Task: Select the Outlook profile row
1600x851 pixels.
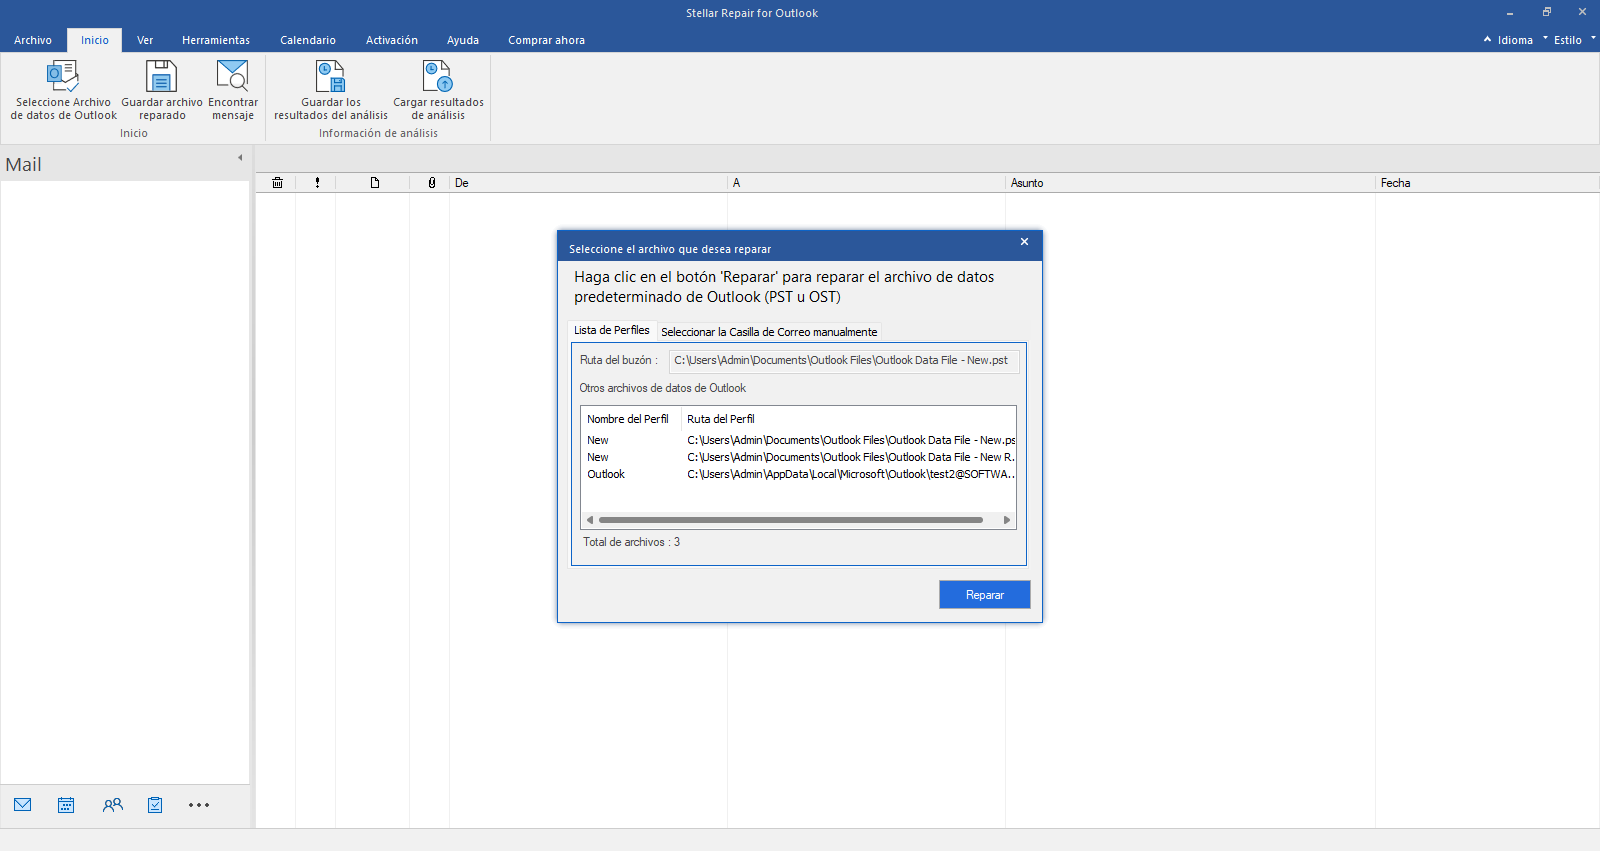Action: 800,474
